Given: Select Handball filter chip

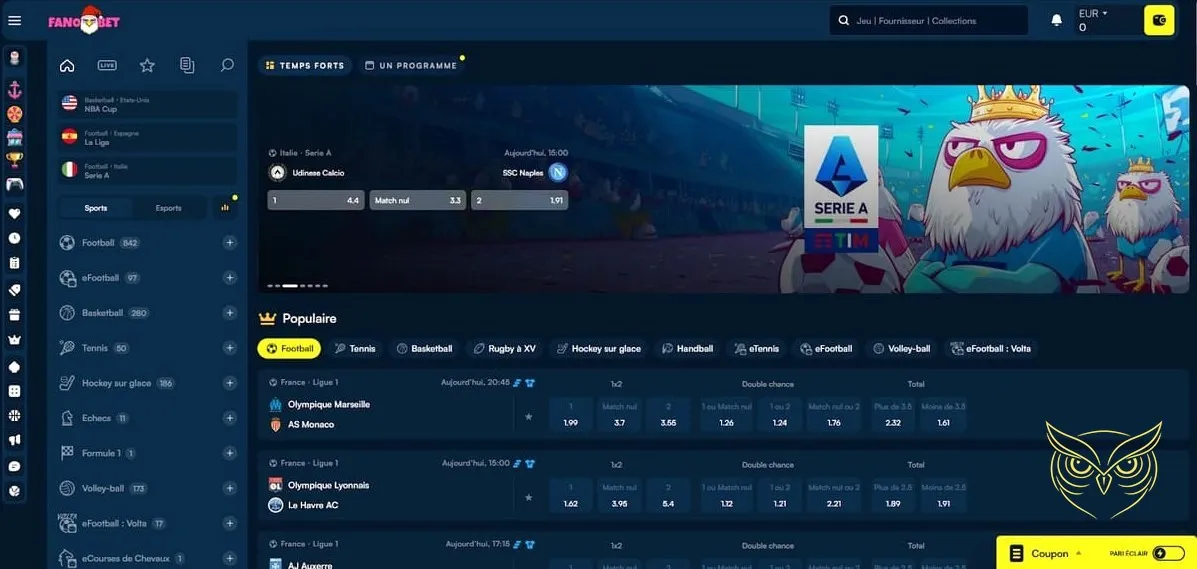Looking at the screenshot, I should click(x=687, y=349).
